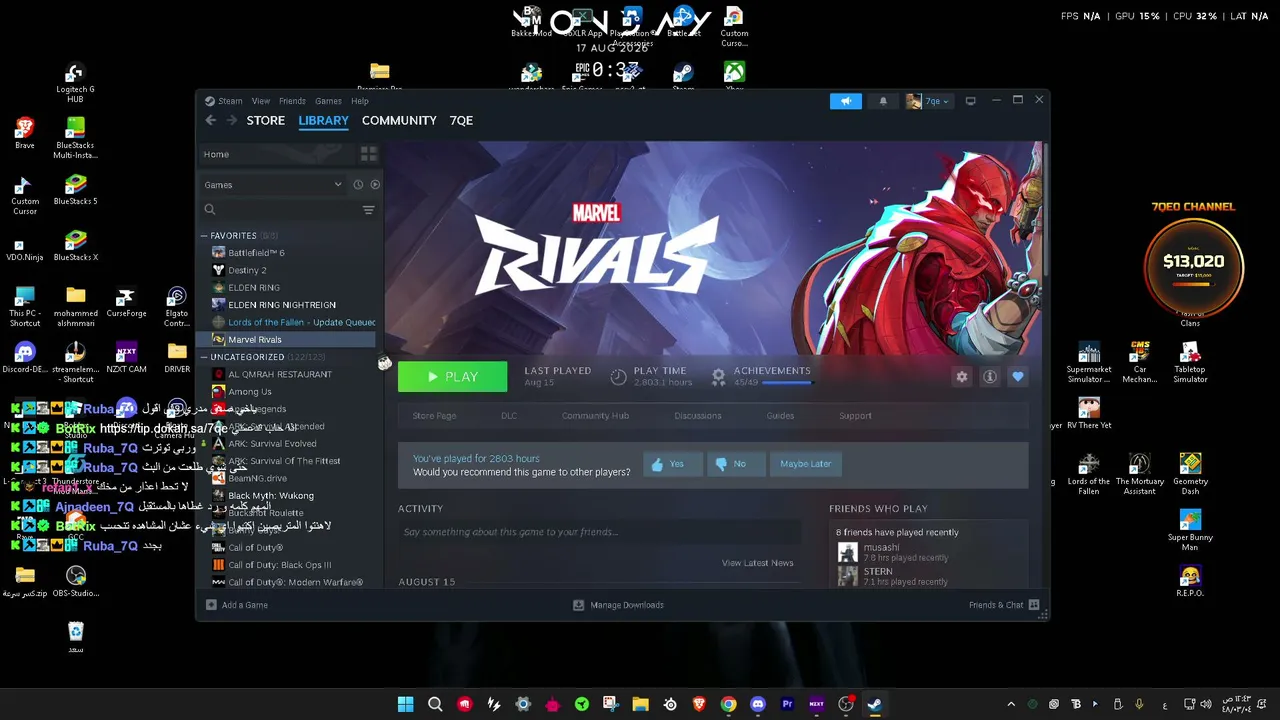Open the Geometry Dash desktop shortcut

click(x=1190, y=474)
